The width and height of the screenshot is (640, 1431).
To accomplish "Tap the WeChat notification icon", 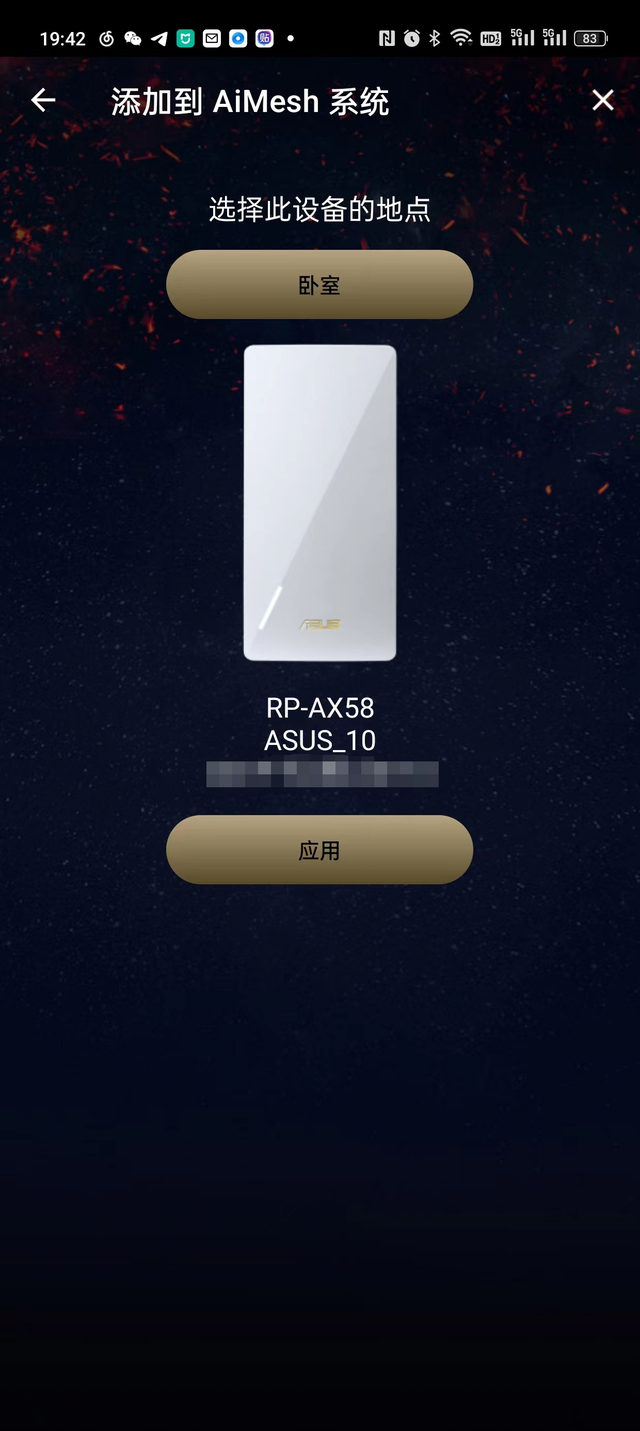I will (133, 39).
